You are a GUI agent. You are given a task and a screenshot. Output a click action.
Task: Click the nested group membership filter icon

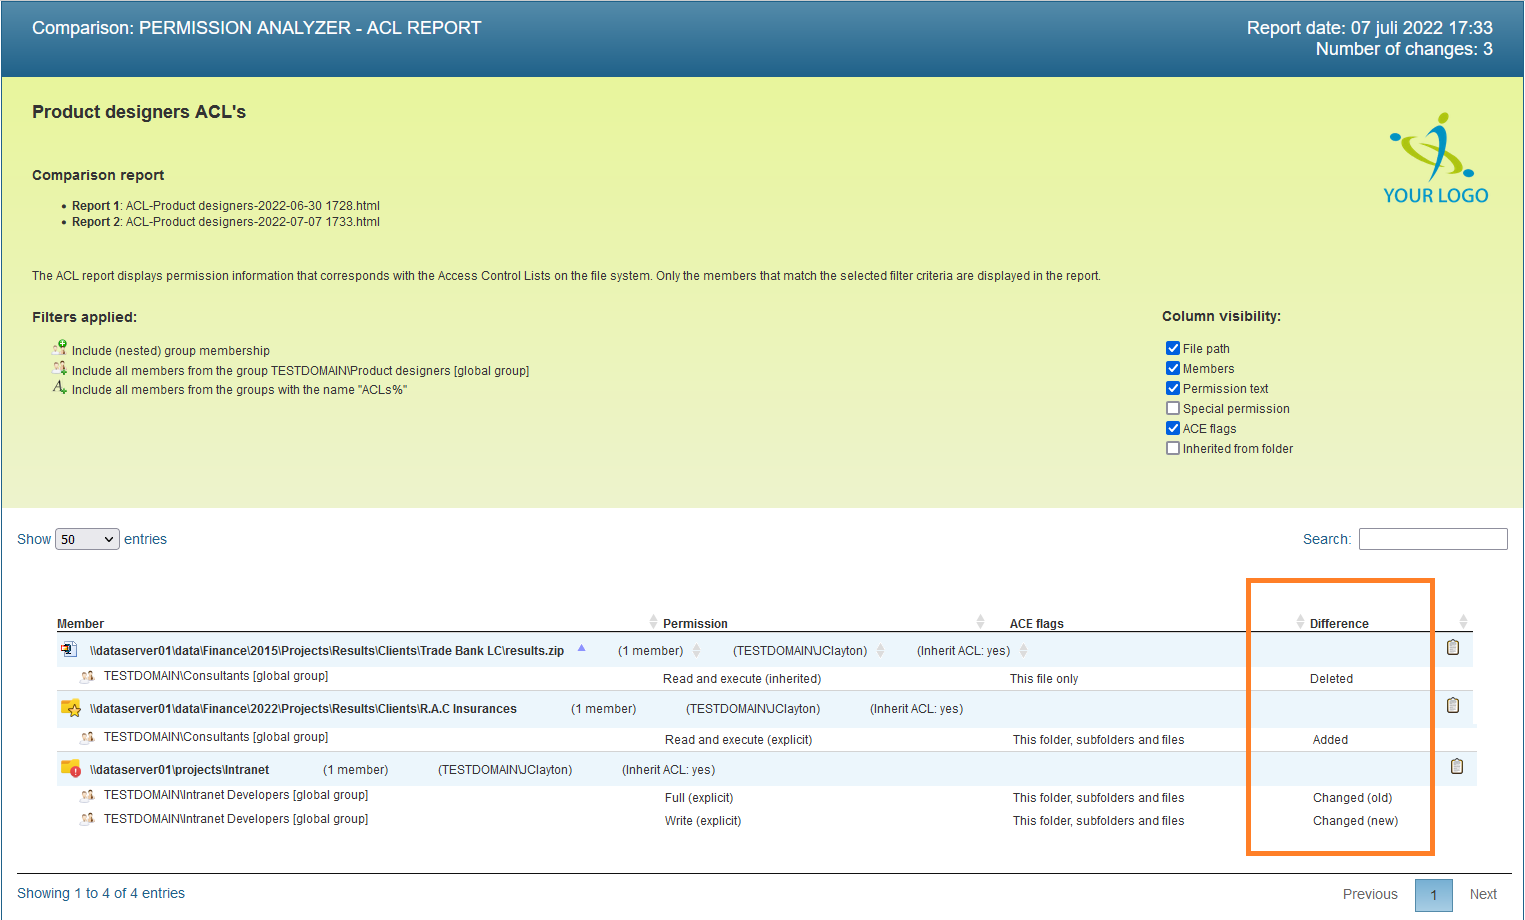pos(60,348)
